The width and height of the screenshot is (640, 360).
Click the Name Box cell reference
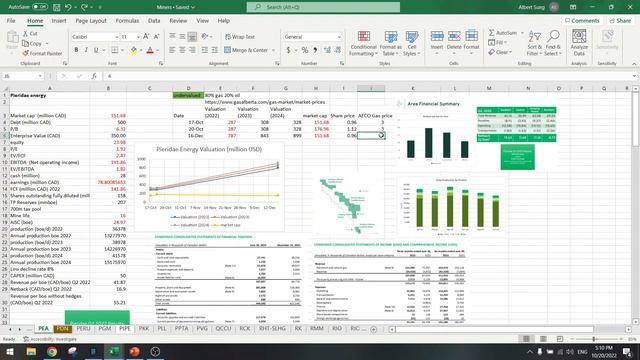22,76
